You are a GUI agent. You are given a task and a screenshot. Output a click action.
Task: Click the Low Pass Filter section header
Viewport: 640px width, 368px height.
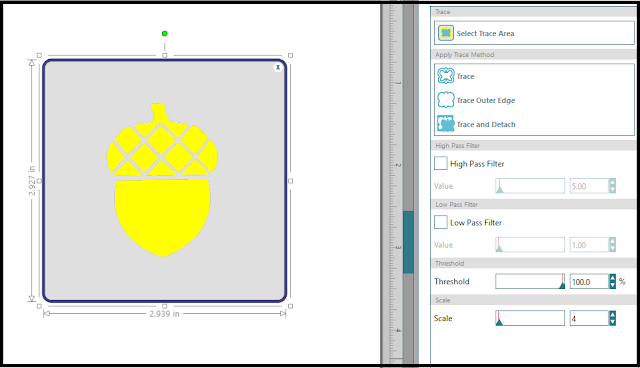[x=534, y=204]
